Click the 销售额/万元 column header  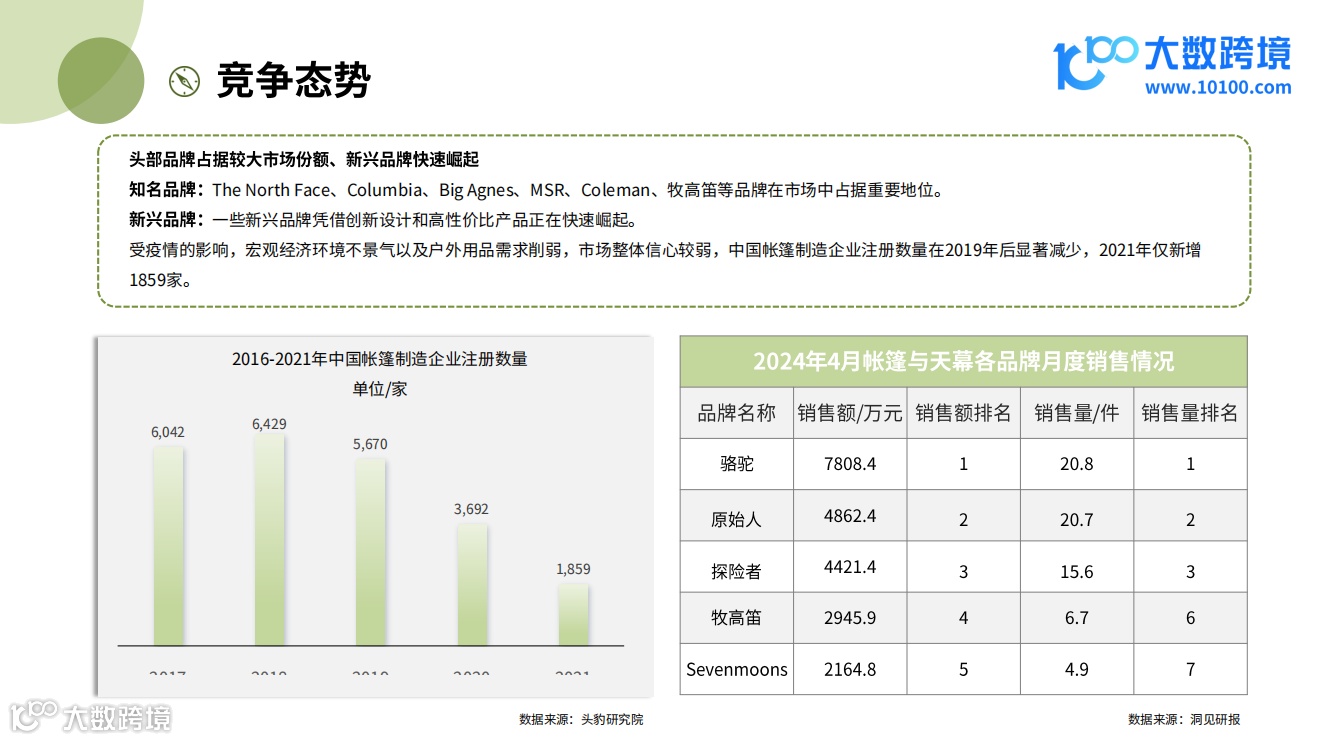point(850,413)
